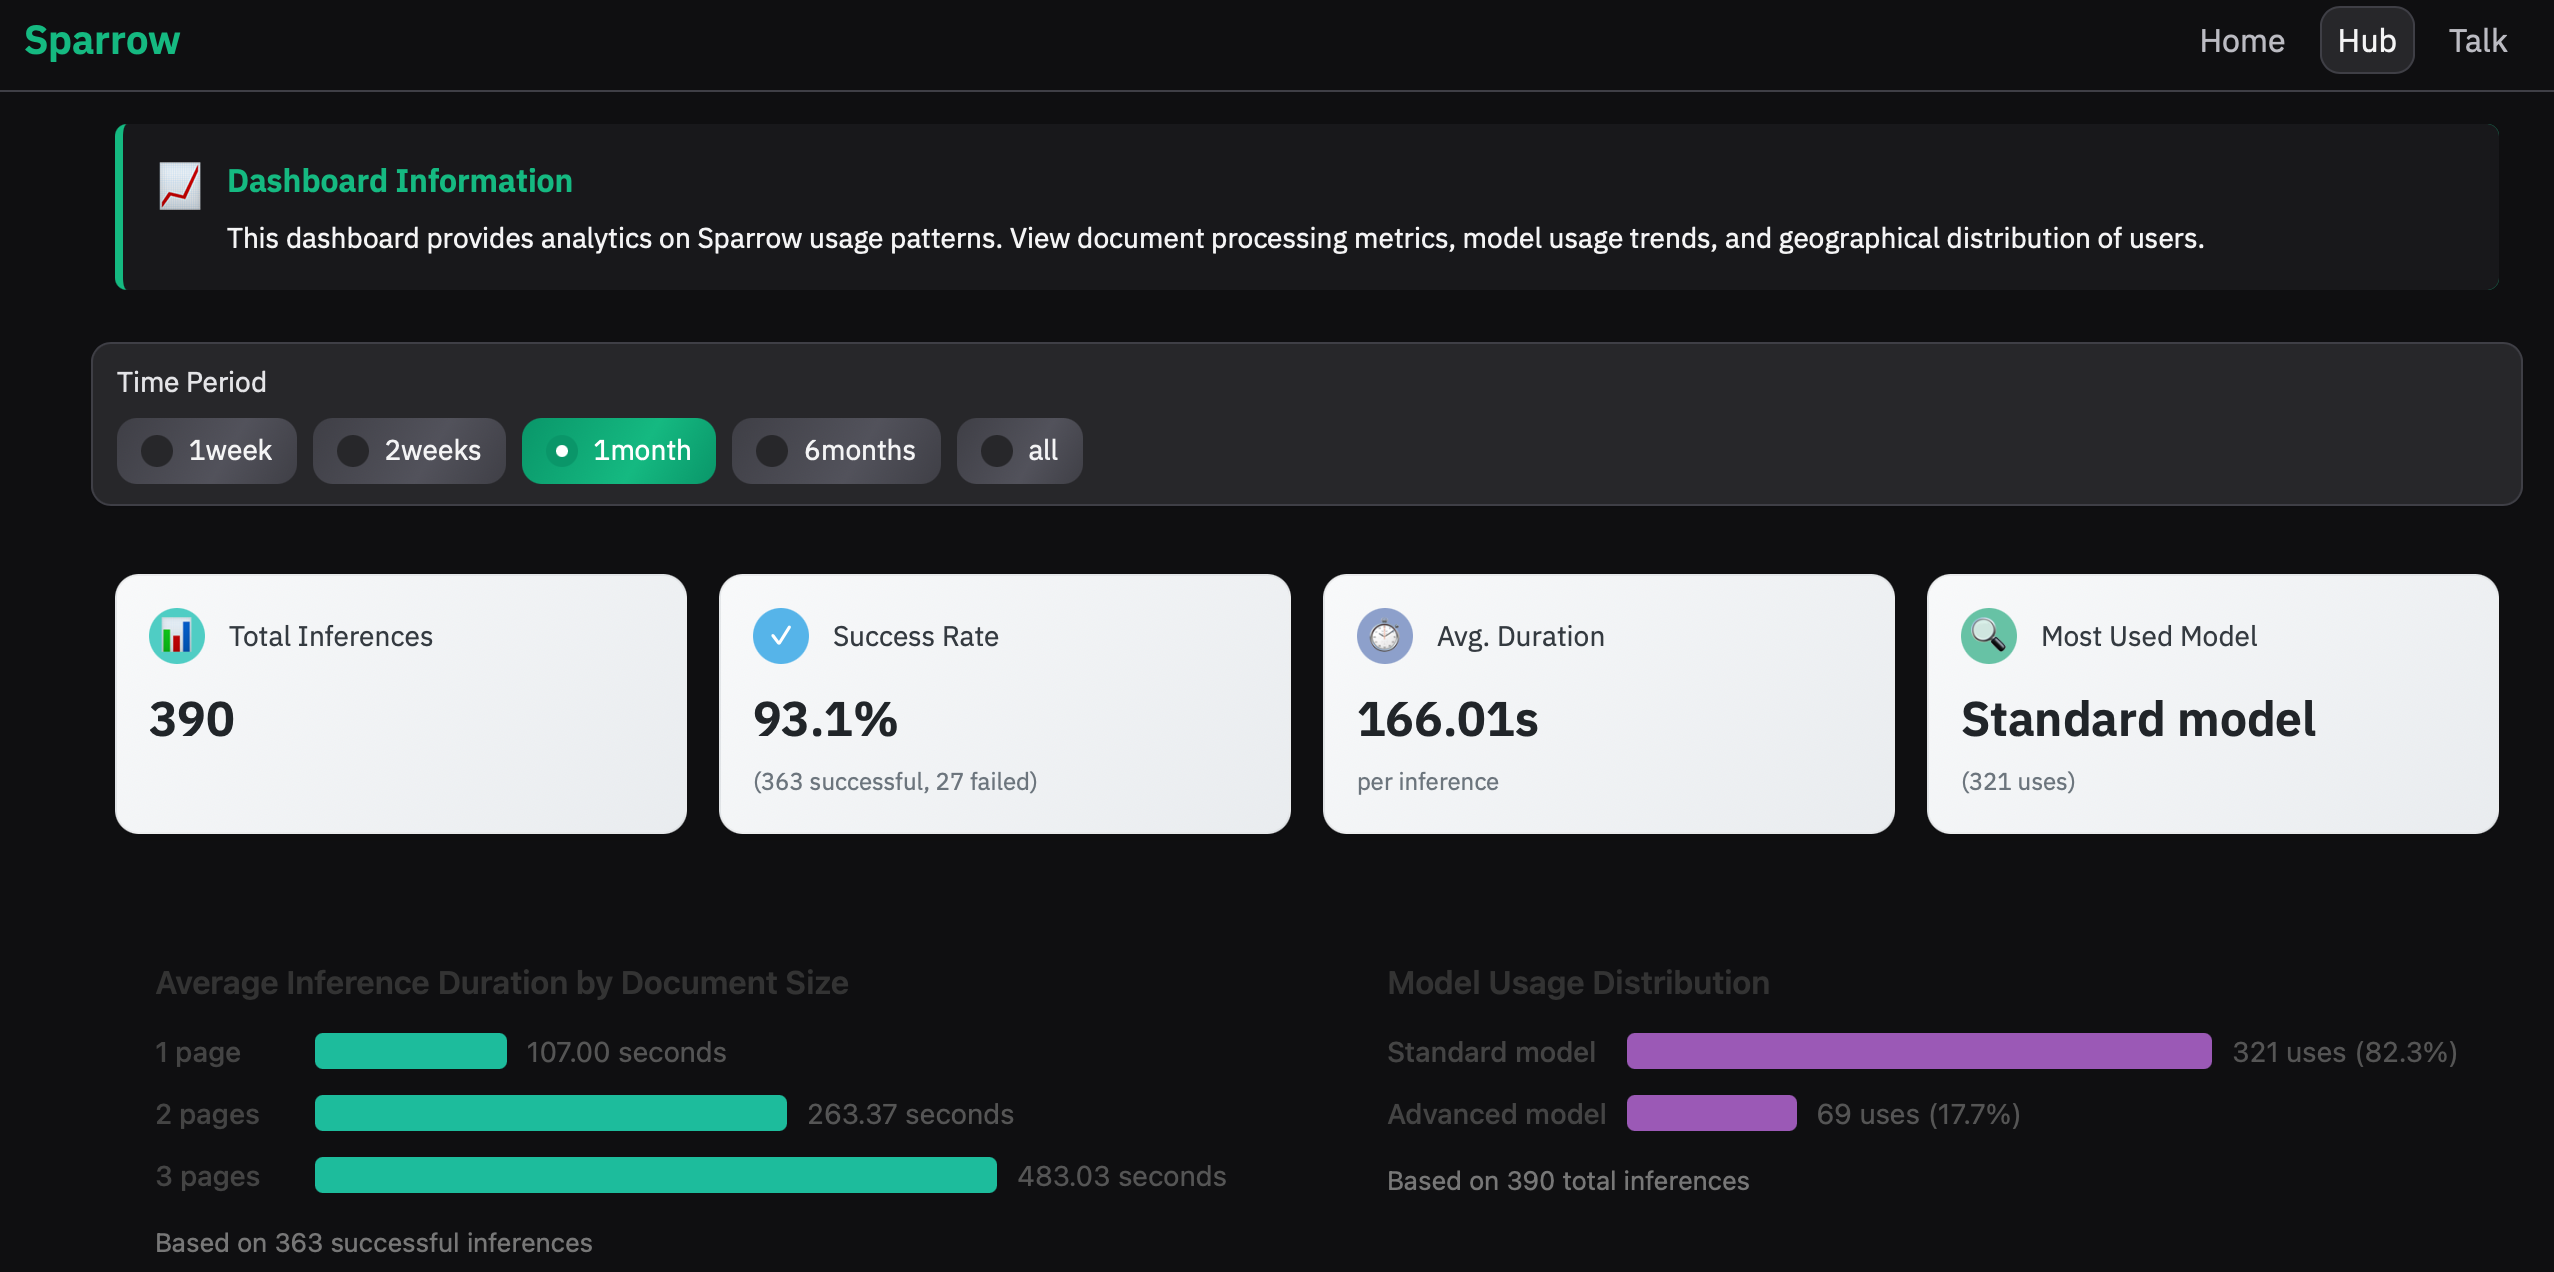This screenshot has width=2554, height=1272.
Task: Click the 3 pages duration bar
Action: pyautogui.click(x=655, y=1175)
